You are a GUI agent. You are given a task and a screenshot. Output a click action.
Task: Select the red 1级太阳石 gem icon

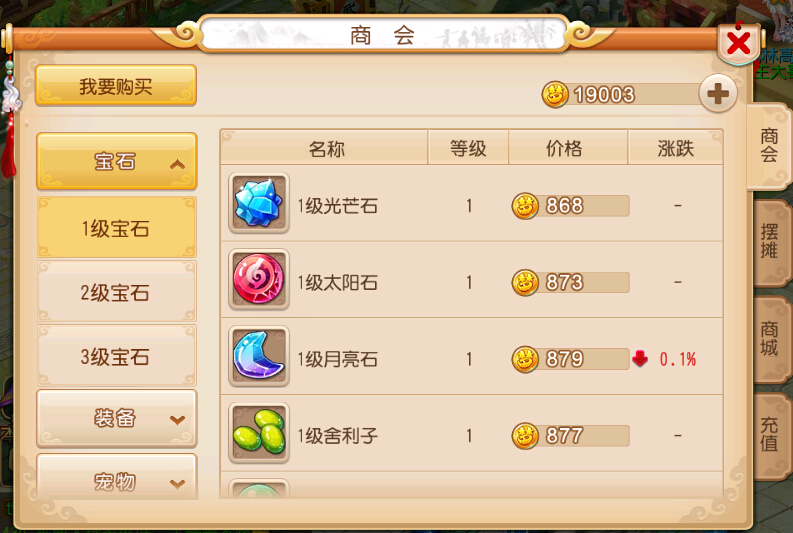(x=258, y=279)
